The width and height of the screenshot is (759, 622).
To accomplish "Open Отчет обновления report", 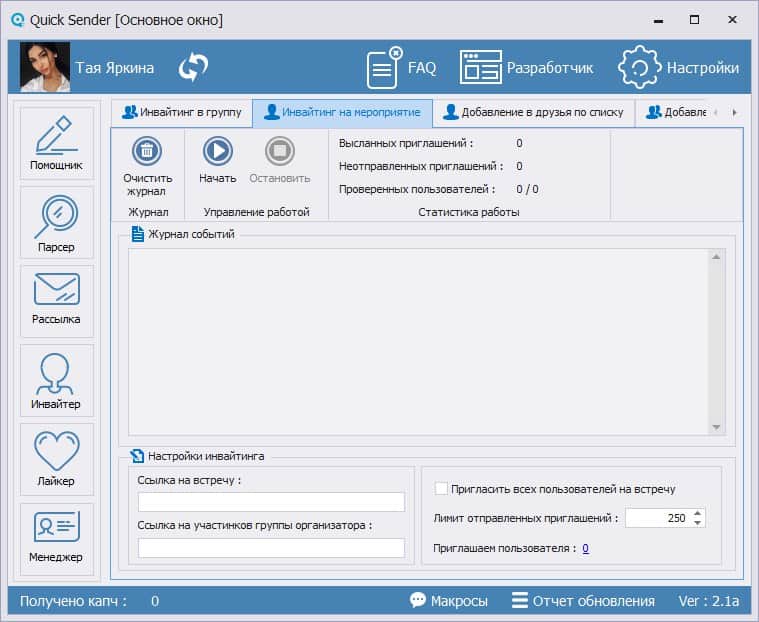I will (583, 601).
